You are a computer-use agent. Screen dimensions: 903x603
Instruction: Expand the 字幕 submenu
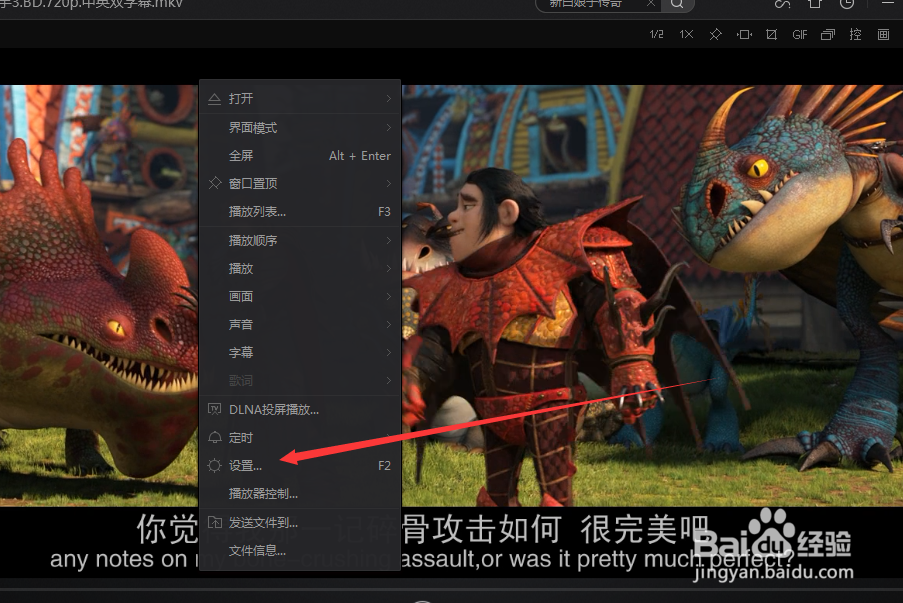click(300, 352)
